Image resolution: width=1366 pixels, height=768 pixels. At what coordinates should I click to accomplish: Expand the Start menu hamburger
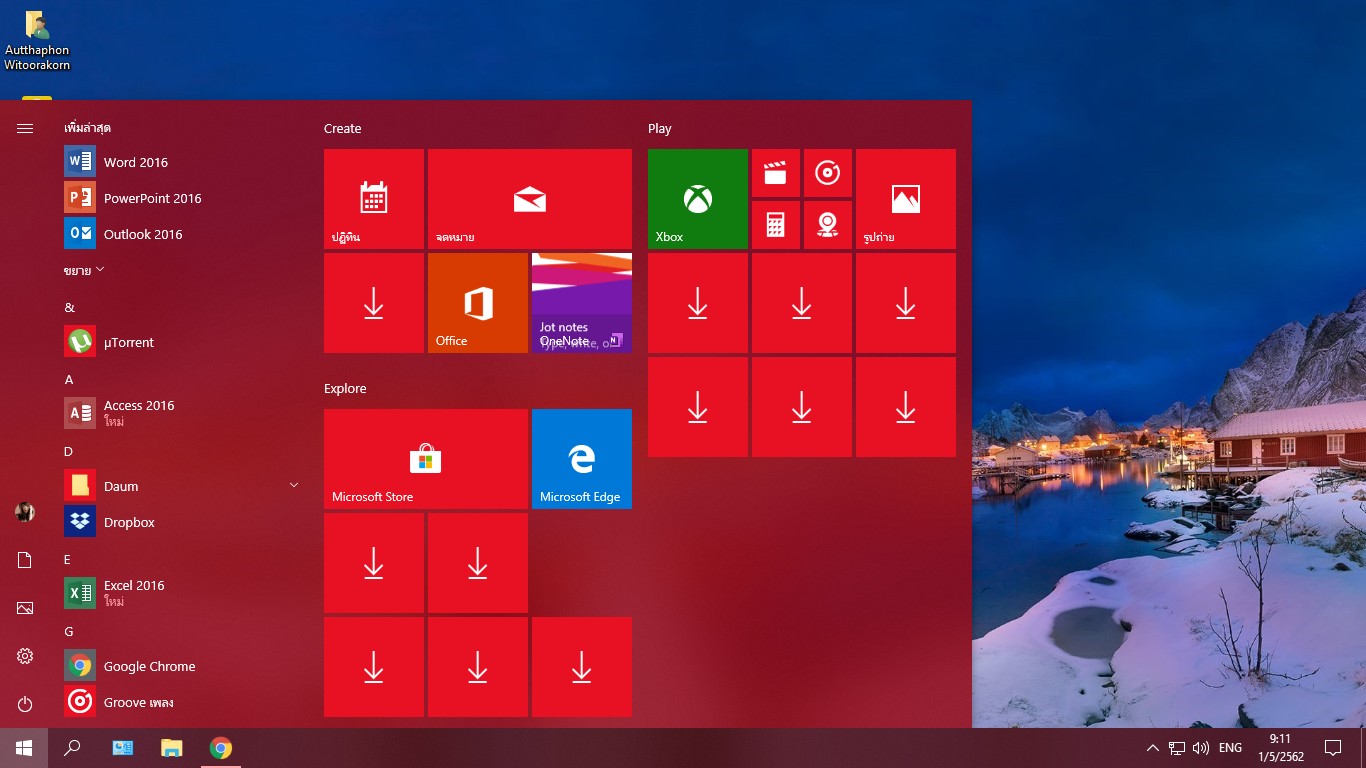pyautogui.click(x=25, y=128)
